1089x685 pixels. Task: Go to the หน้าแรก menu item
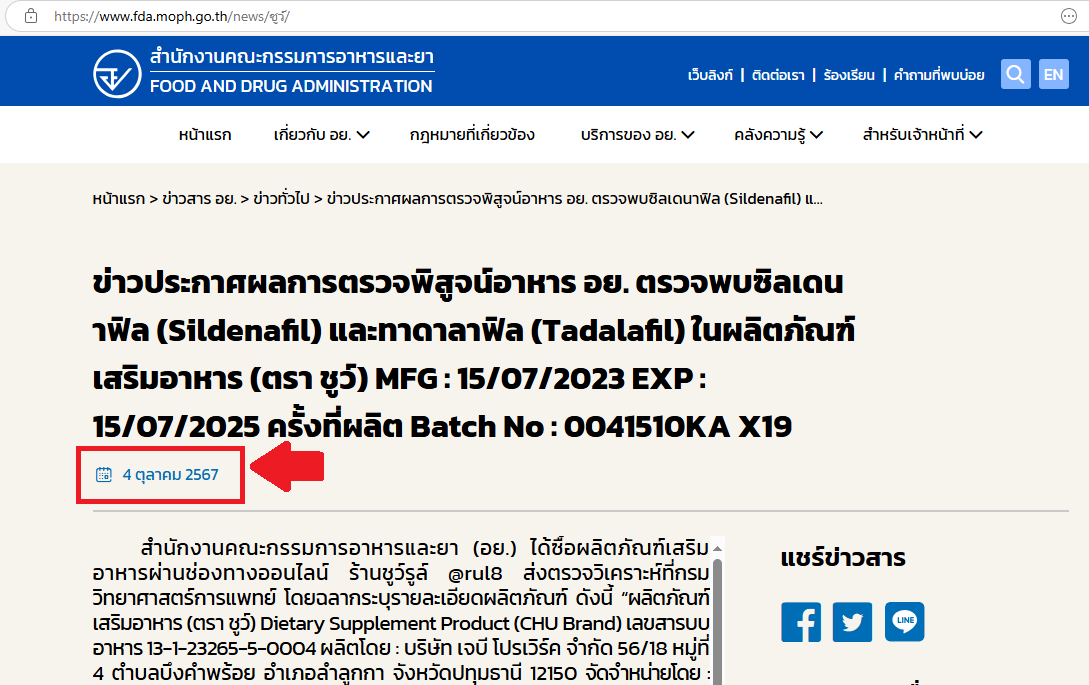click(205, 135)
